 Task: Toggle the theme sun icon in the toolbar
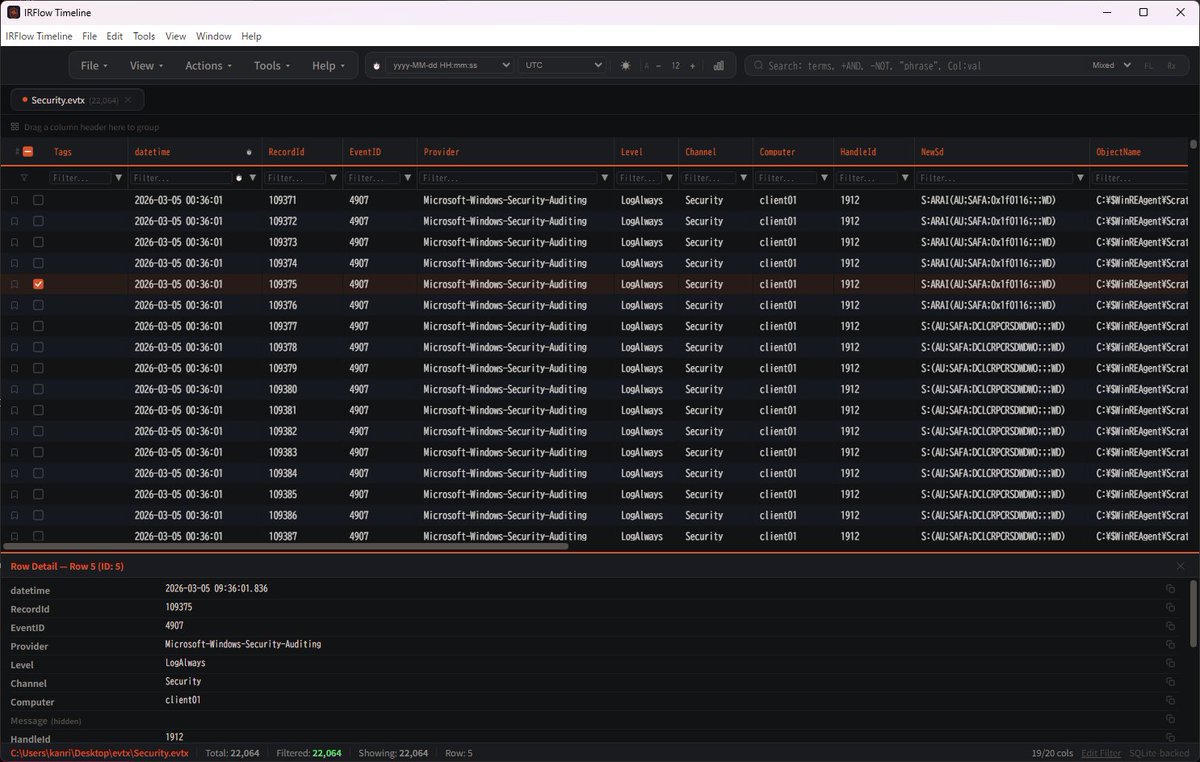tap(625, 65)
